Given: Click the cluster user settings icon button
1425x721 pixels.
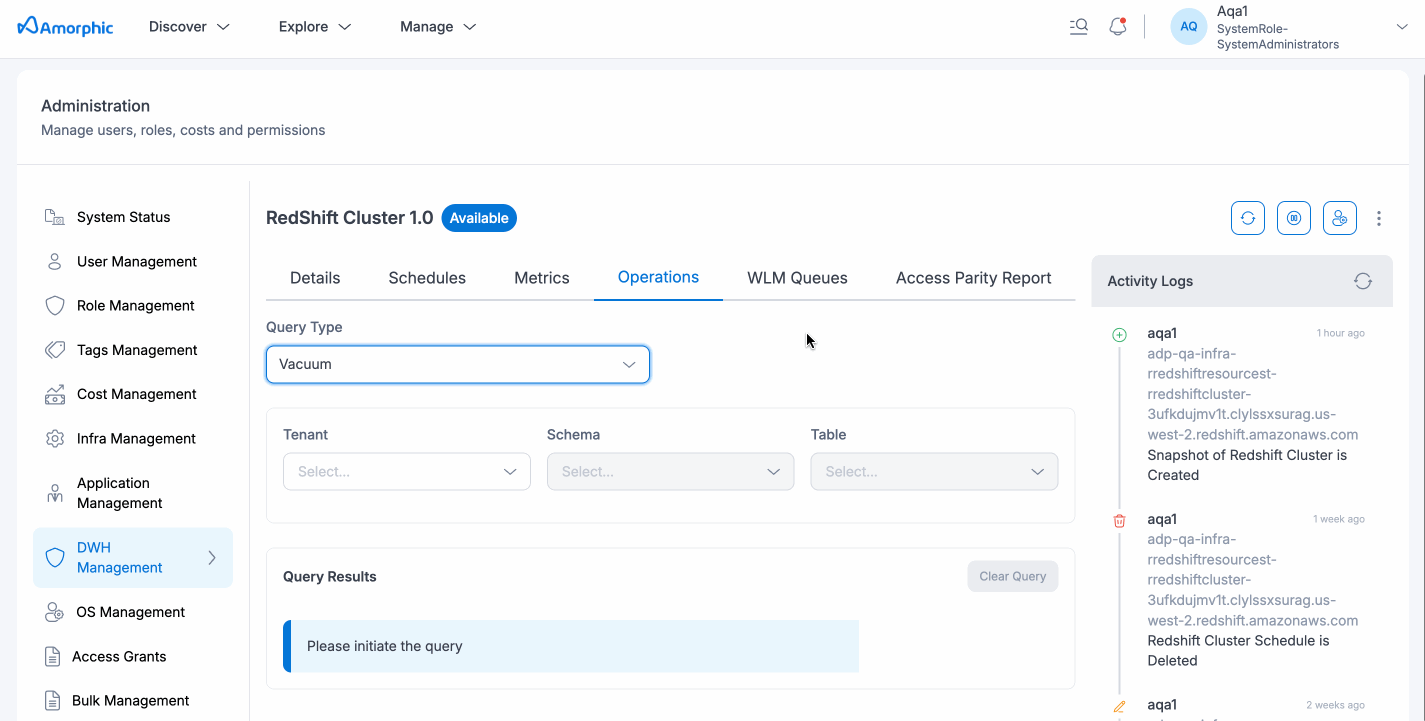Looking at the screenshot, I should click(1340, 218).
